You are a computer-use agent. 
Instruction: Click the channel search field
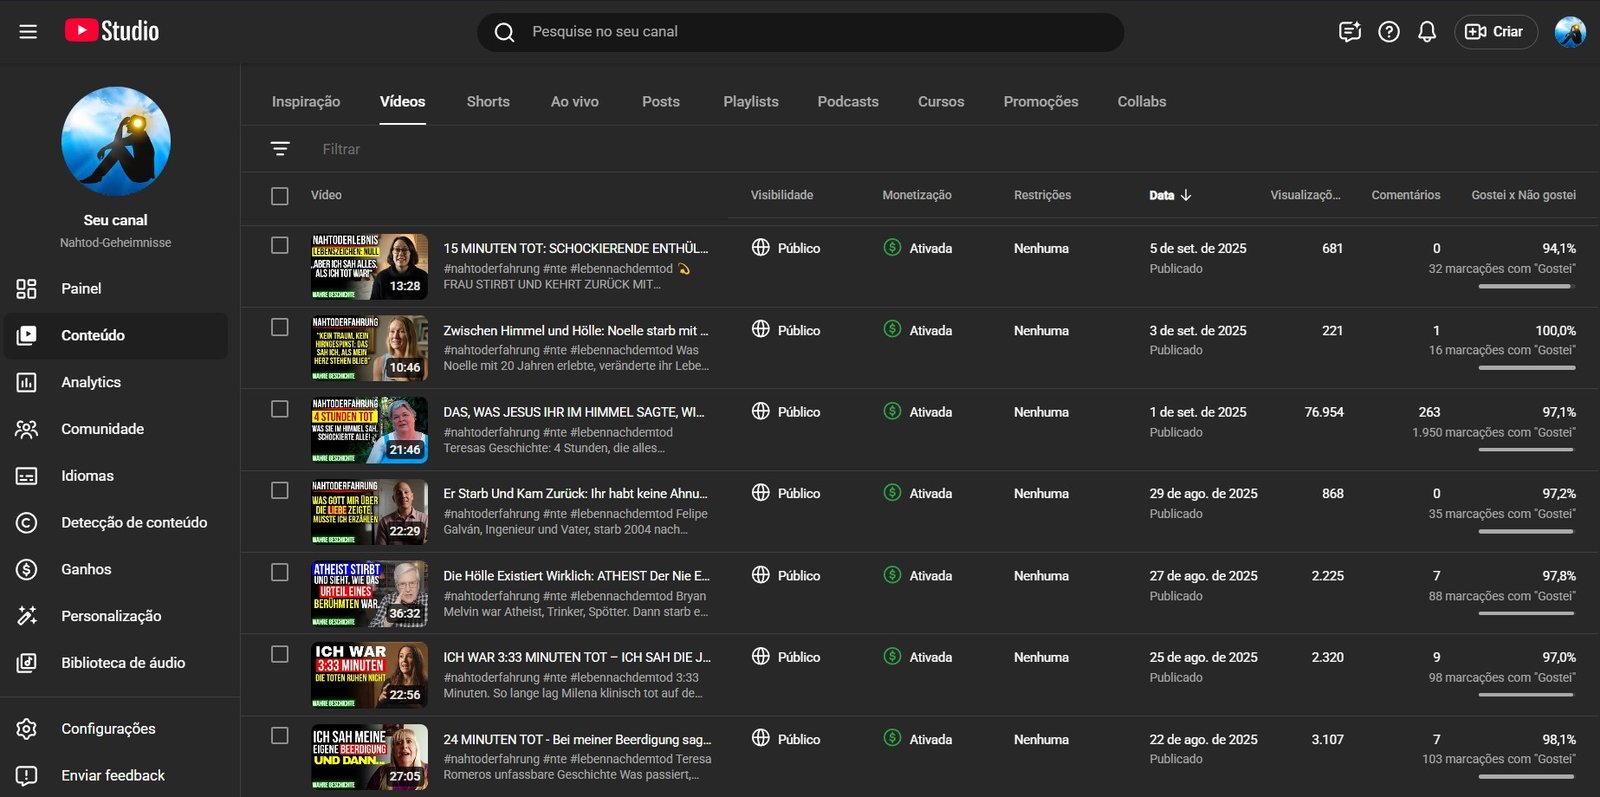[x=800, y=32]
